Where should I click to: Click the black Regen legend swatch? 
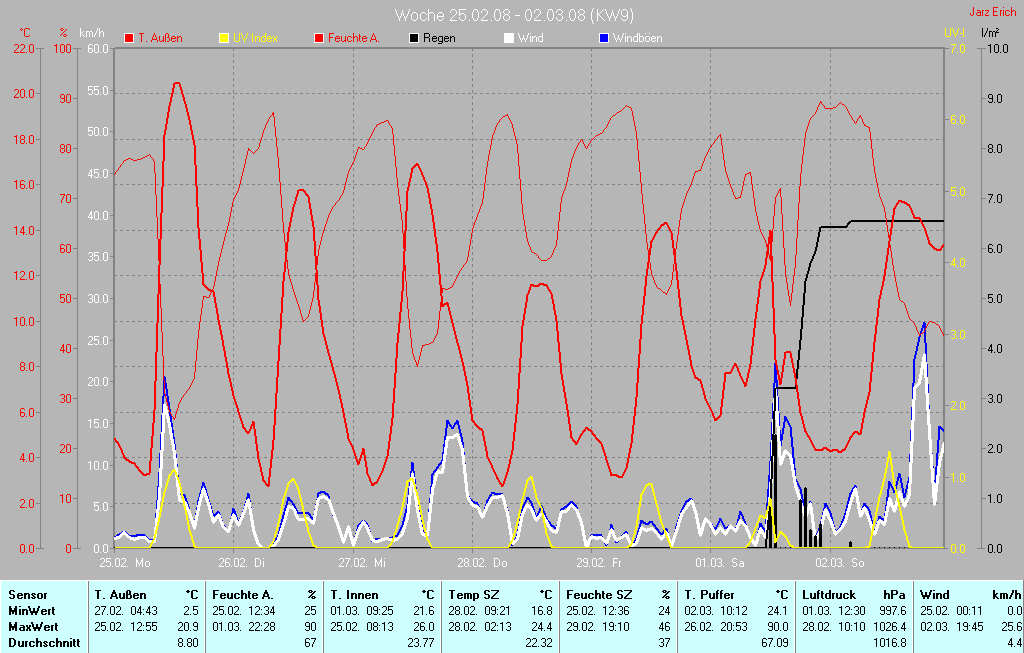click(x=414, y=38)
